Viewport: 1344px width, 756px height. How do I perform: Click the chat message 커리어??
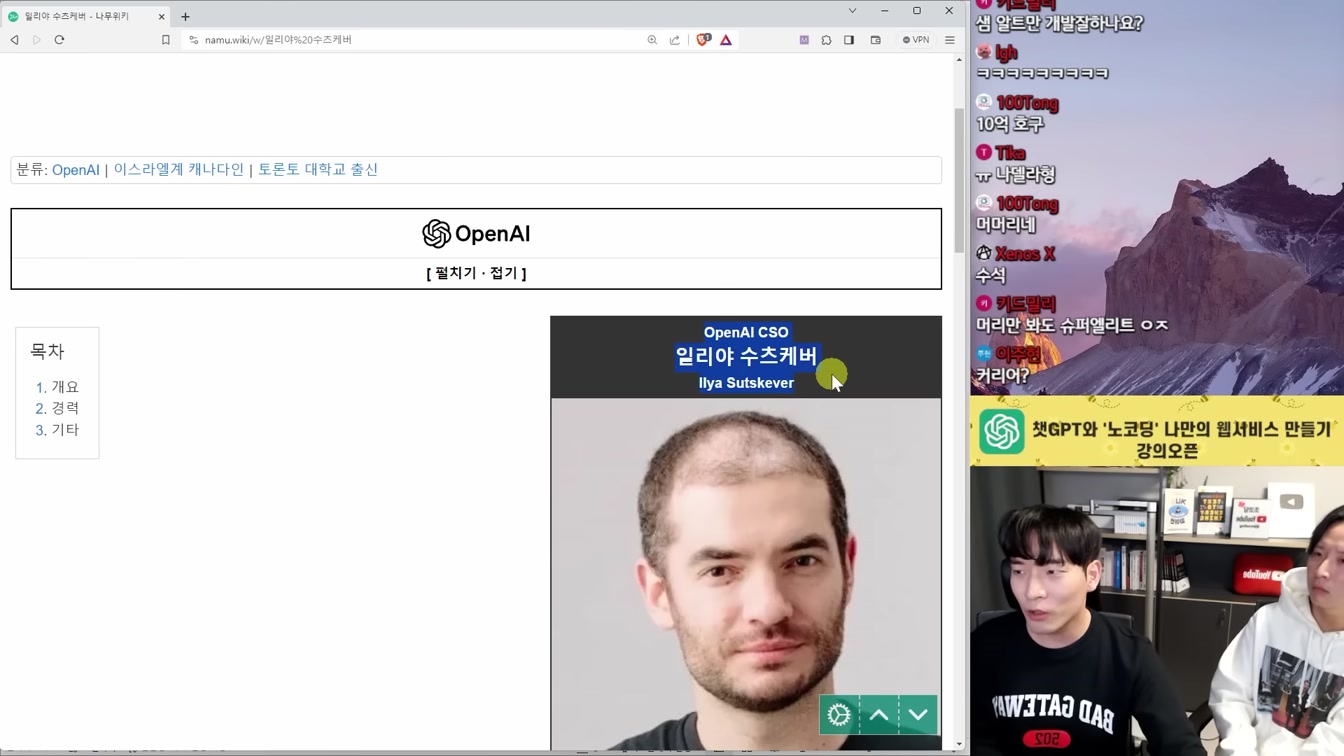1003,376
